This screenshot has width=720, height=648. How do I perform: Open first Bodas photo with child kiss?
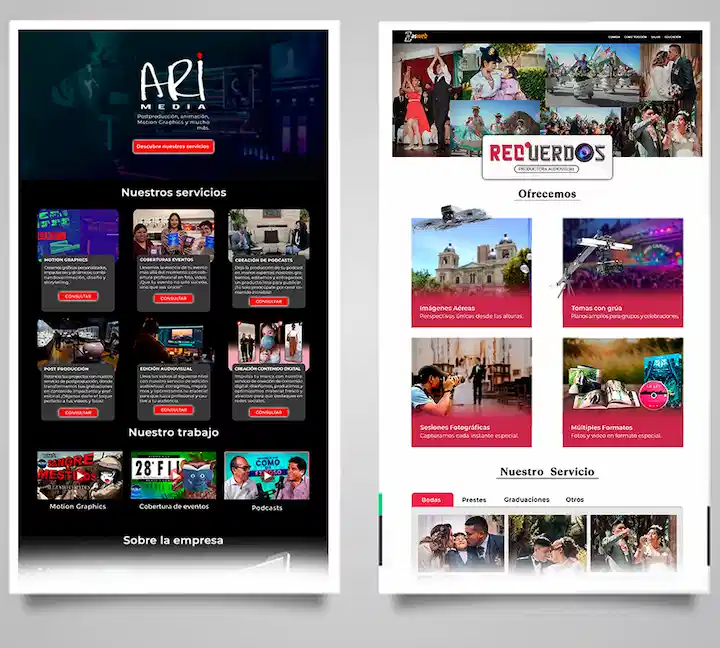[461, 543]
